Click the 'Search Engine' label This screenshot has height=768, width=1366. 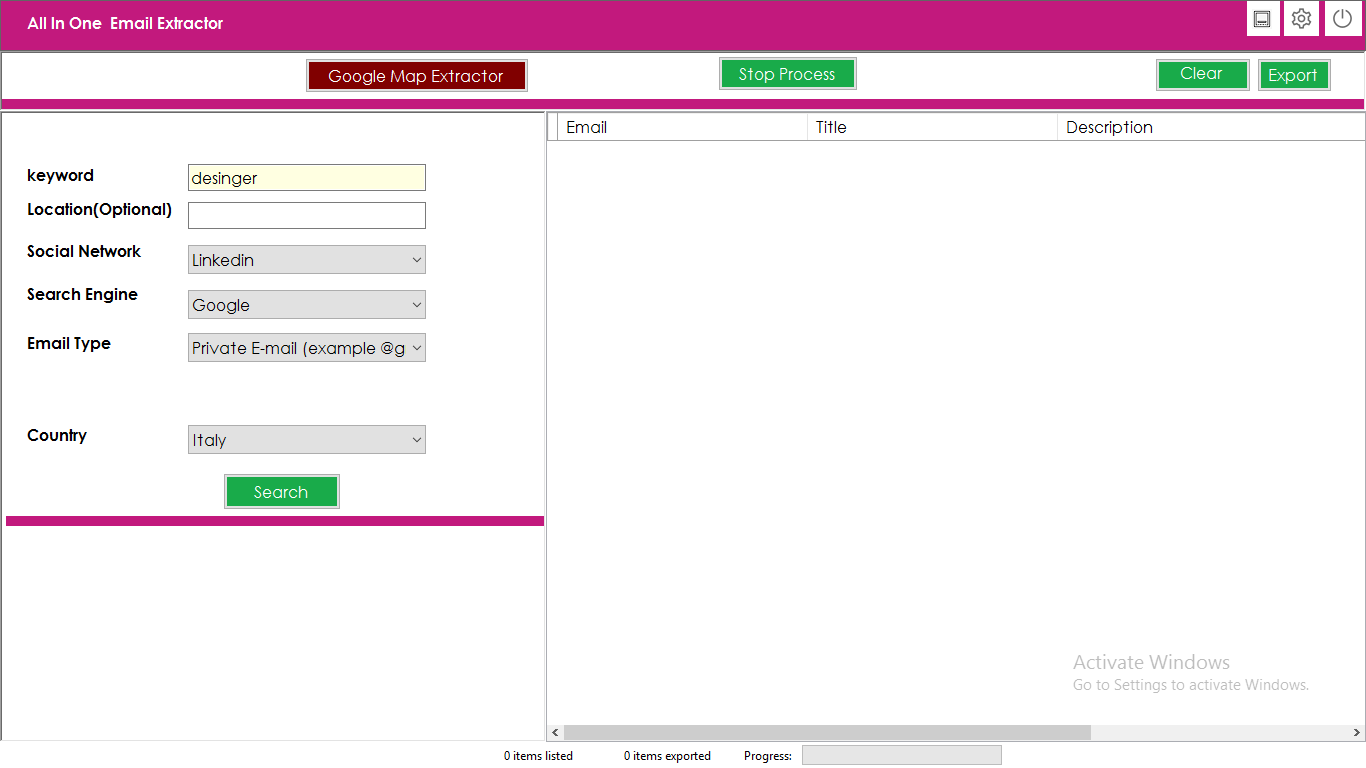coord(82,294)
